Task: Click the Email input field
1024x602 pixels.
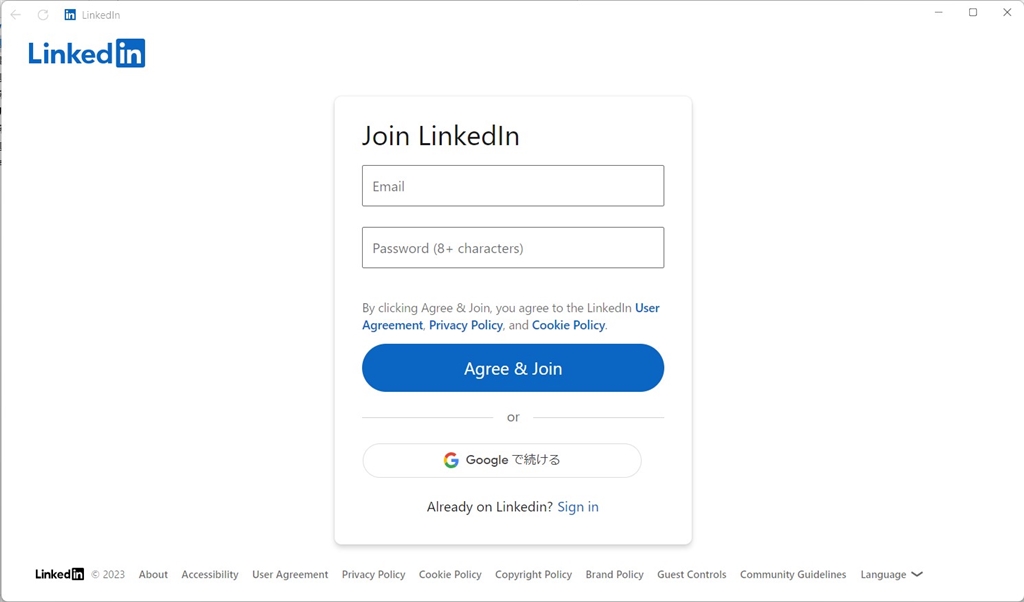Action: (513, 186)
